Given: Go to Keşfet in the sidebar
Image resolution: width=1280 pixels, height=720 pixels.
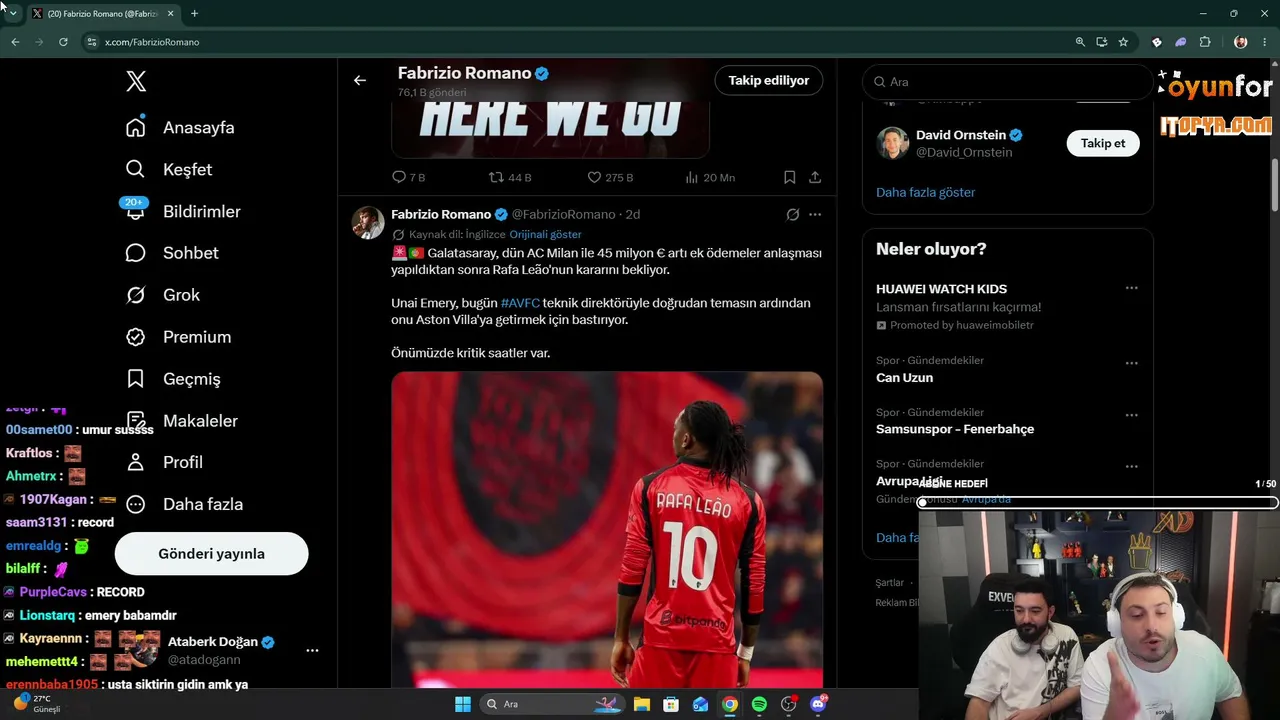Looking at the screenshot, I should click(x=169, y=170).
